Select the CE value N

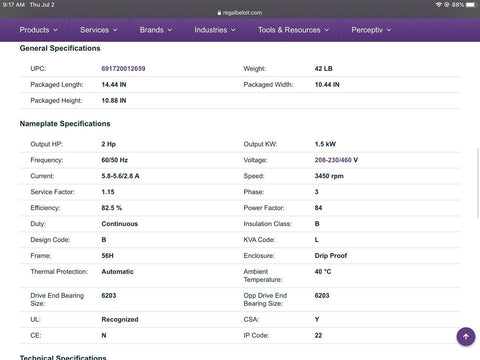pyautogui.click(x=104, y=335)
